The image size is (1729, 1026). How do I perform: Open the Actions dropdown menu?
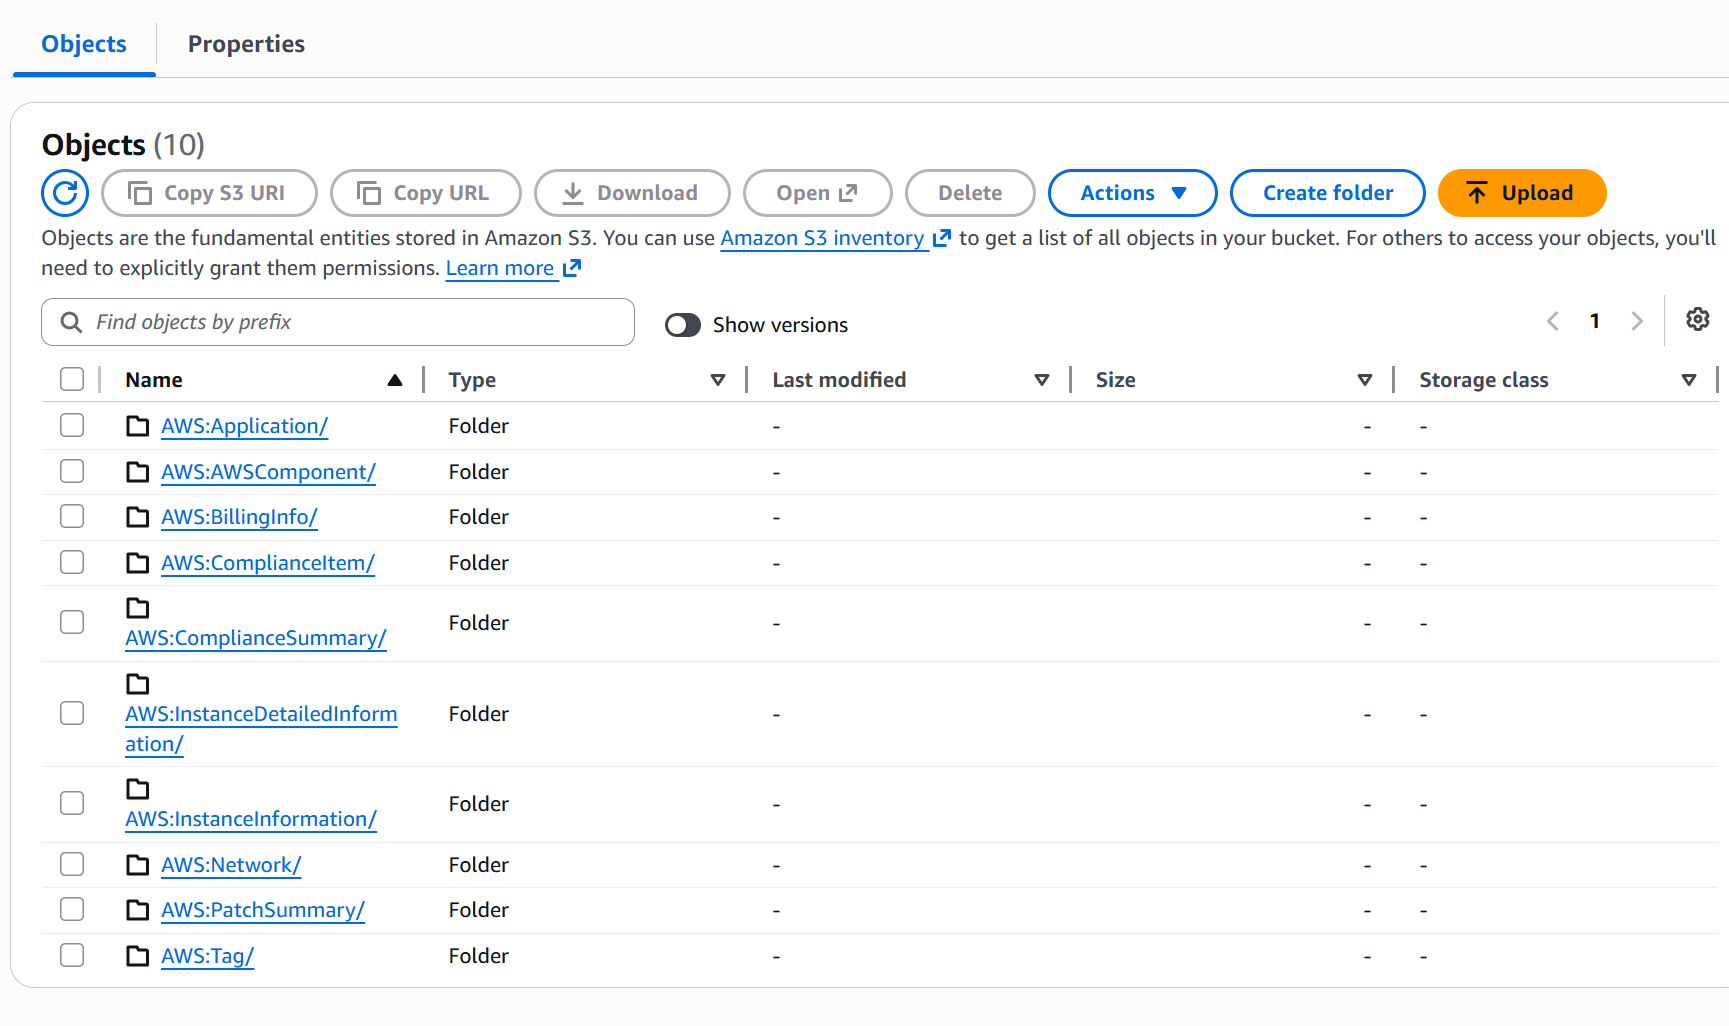pos(1132,193)
